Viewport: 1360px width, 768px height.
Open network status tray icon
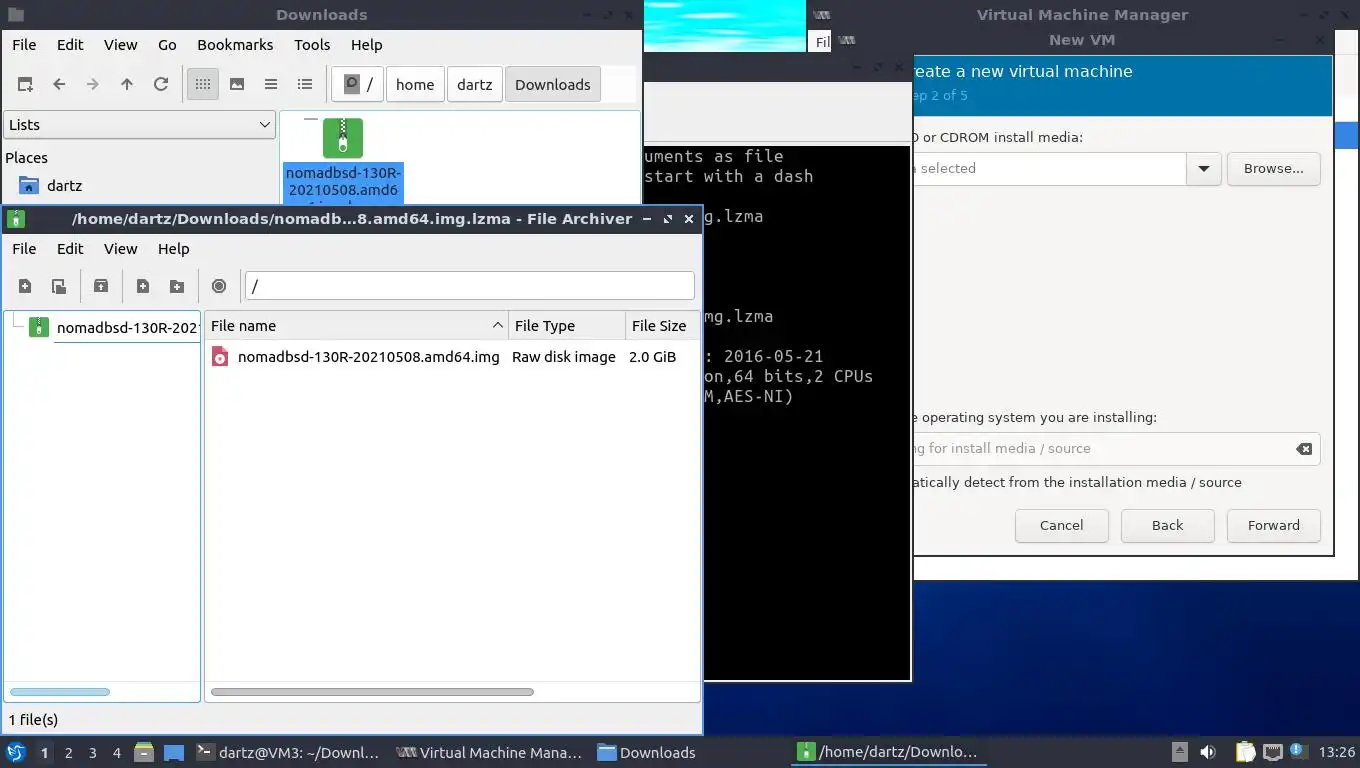[1273, 752]
